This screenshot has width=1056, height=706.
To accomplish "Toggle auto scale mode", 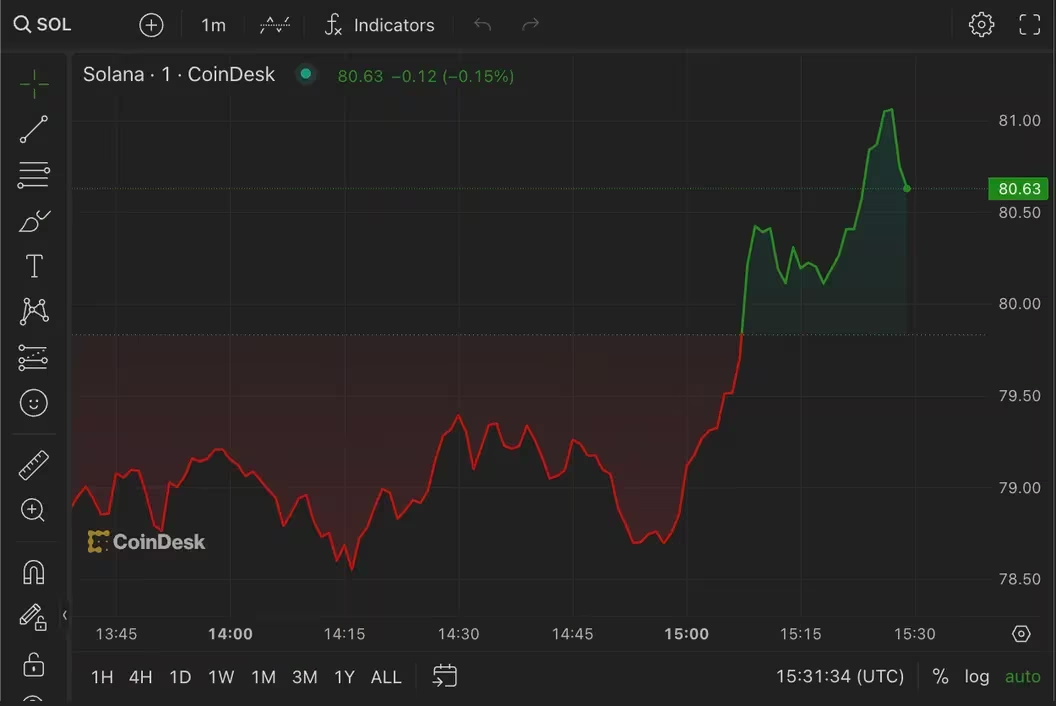I will [1022, 677].
